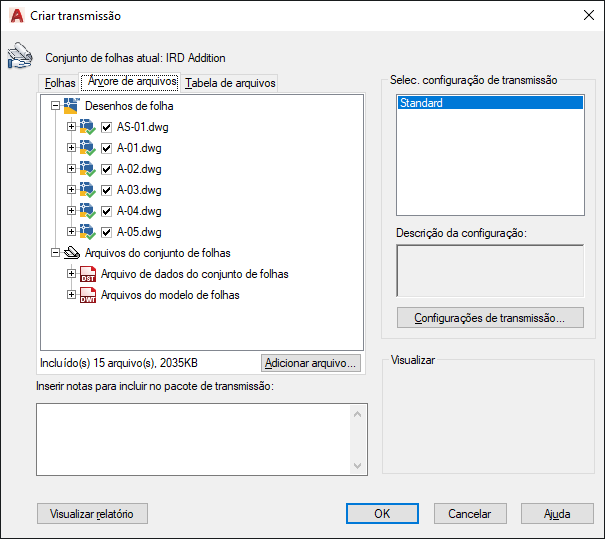Click the sheet set icon beside Conjunto de folhas atual
This screenshot has height=539, width=605.
(x=20, y=57)
